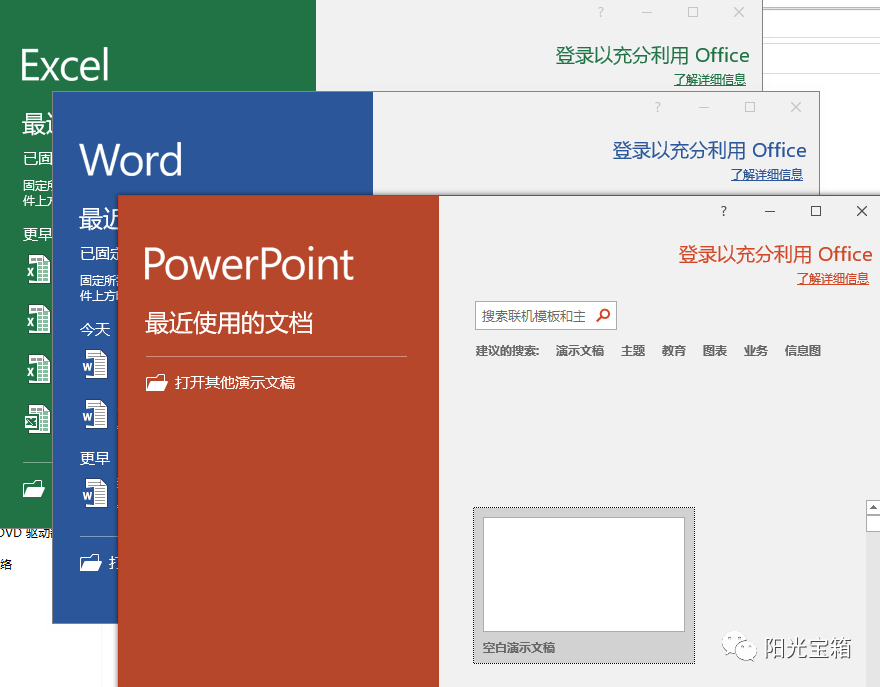Screen dimensions: 880x687
Task: Click Excel 登录以充分利用 Office sign-in link
Action: [x=652, y=56]
